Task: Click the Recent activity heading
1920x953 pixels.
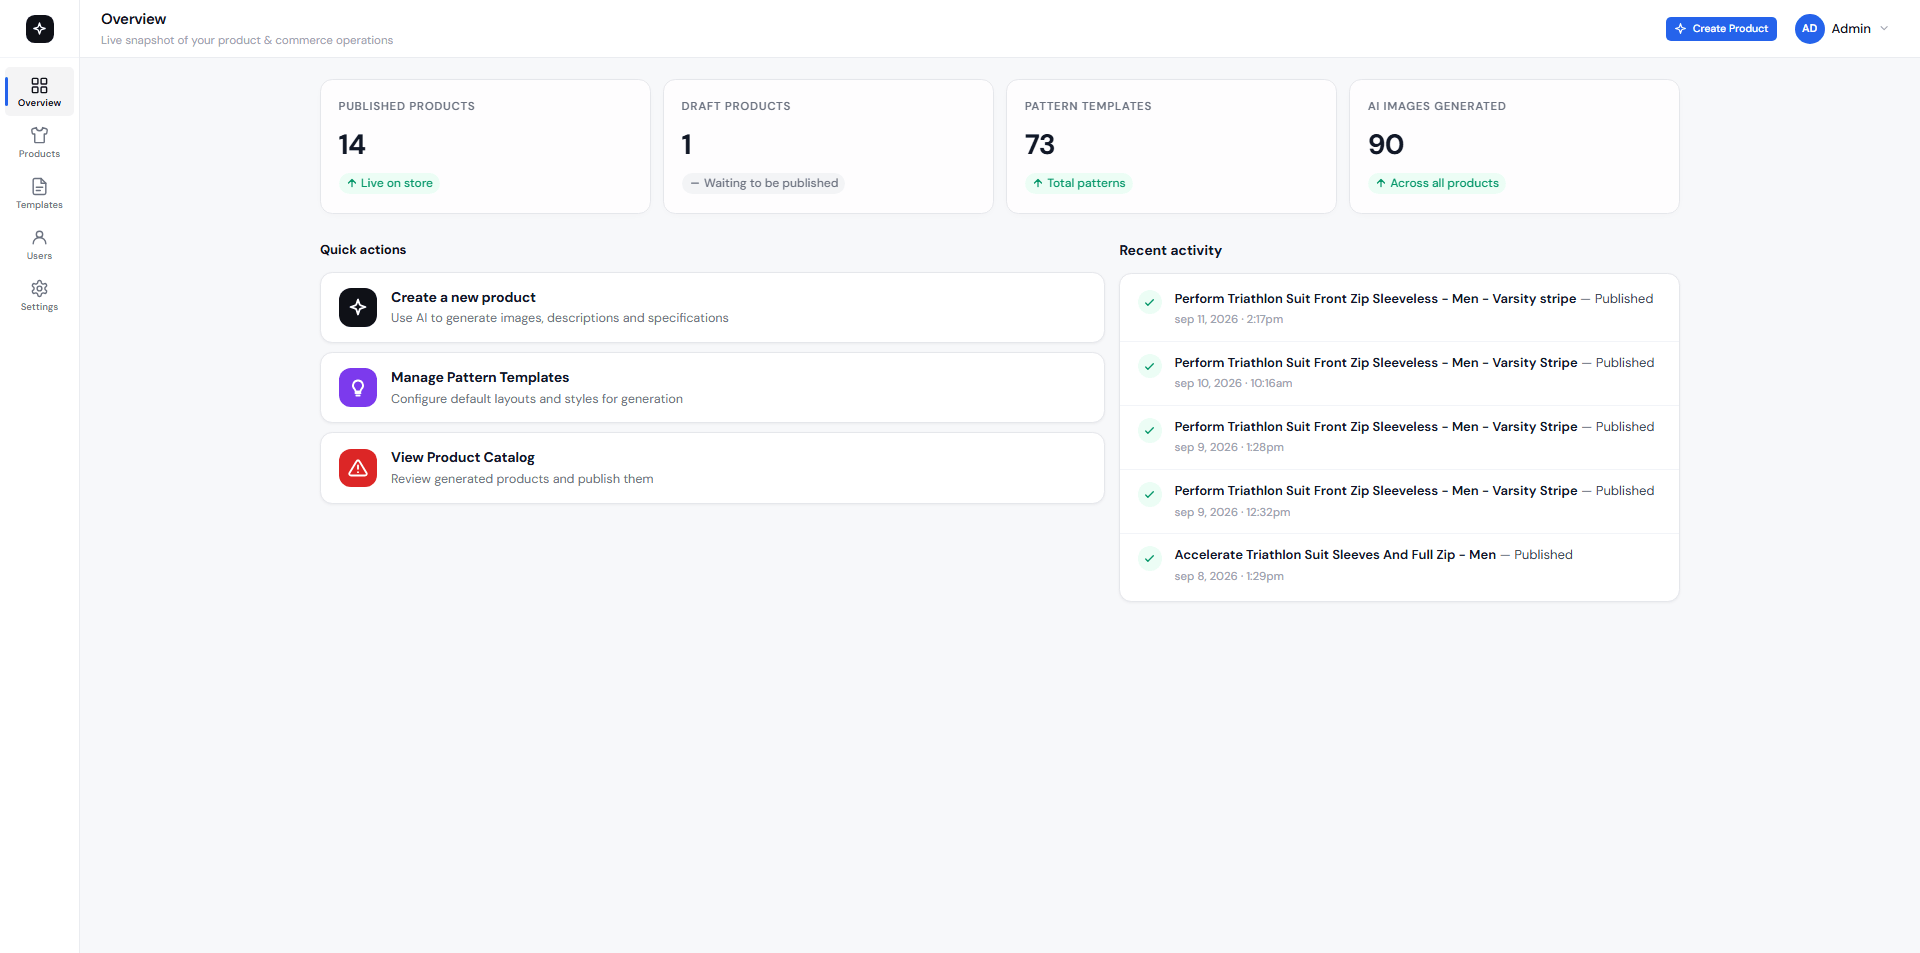Action: click(1170, 251)
